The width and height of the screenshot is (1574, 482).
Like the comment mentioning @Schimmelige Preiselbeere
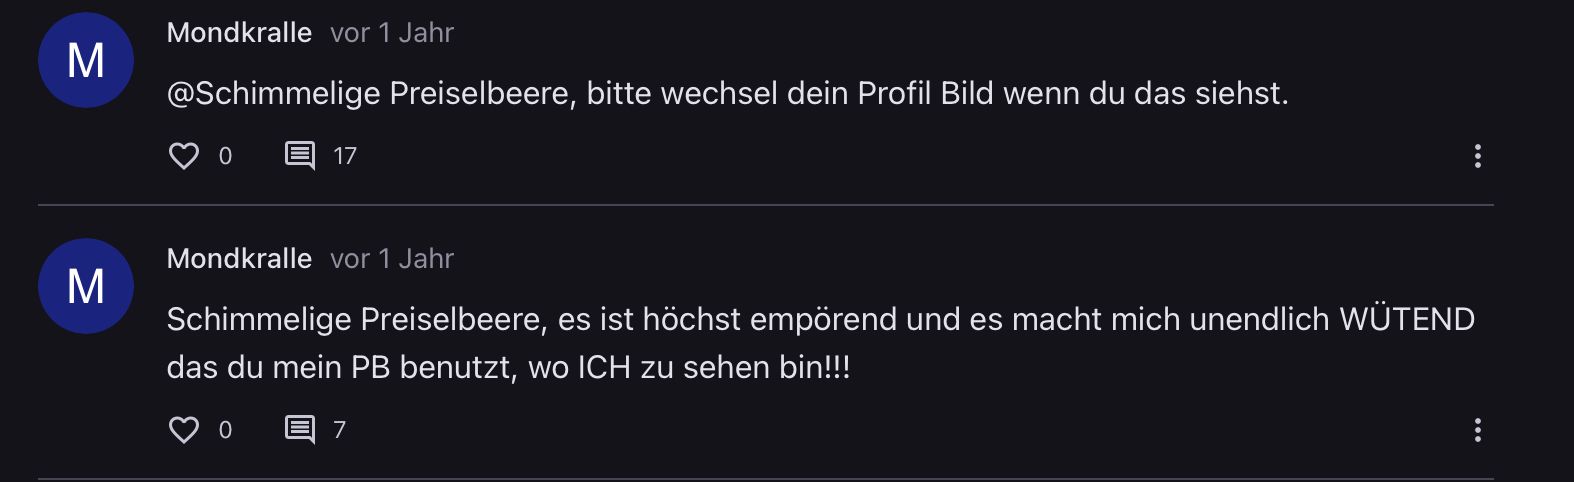(184, 156)
